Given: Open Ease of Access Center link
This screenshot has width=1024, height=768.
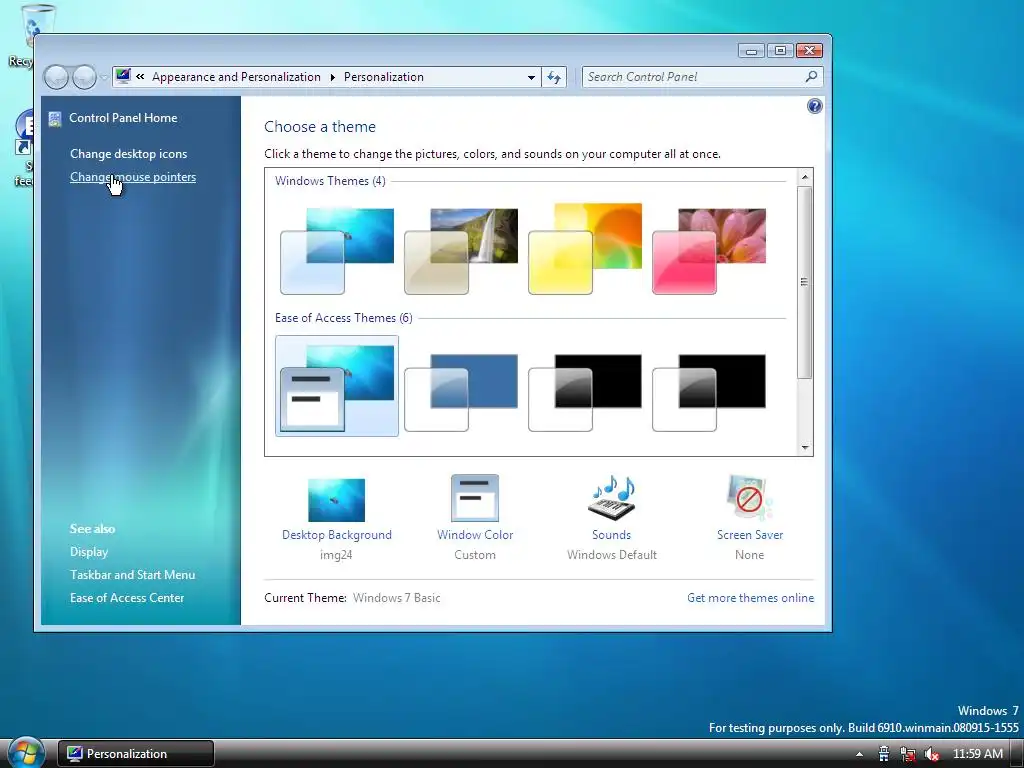Looking at the screenshot, I should pyautogui.click(x=127, y=598).
